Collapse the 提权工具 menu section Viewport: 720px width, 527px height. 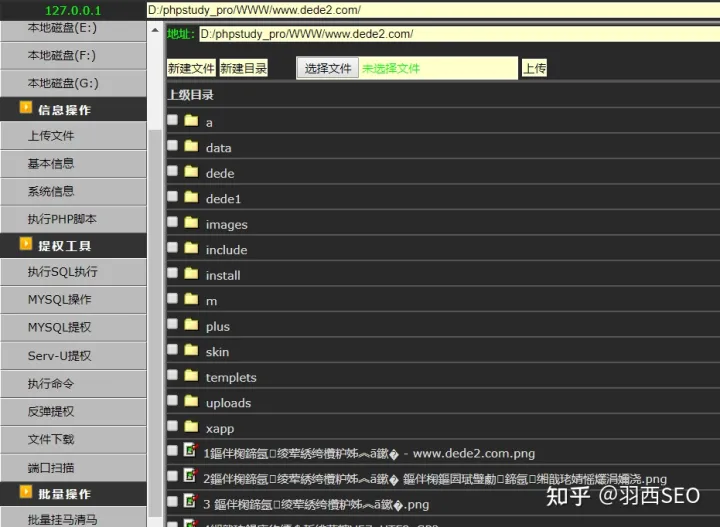point(73,246)
